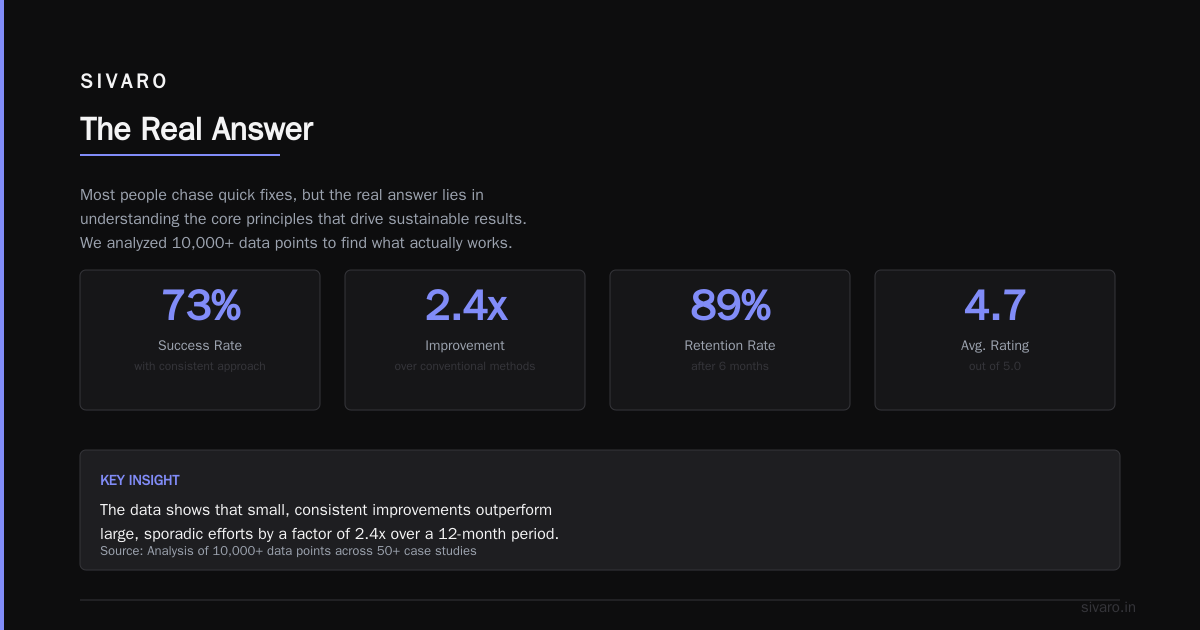The width and height of the screenshot is (1200, 630).
Task: Click the large 89% figure
Action: pos(730,305)
